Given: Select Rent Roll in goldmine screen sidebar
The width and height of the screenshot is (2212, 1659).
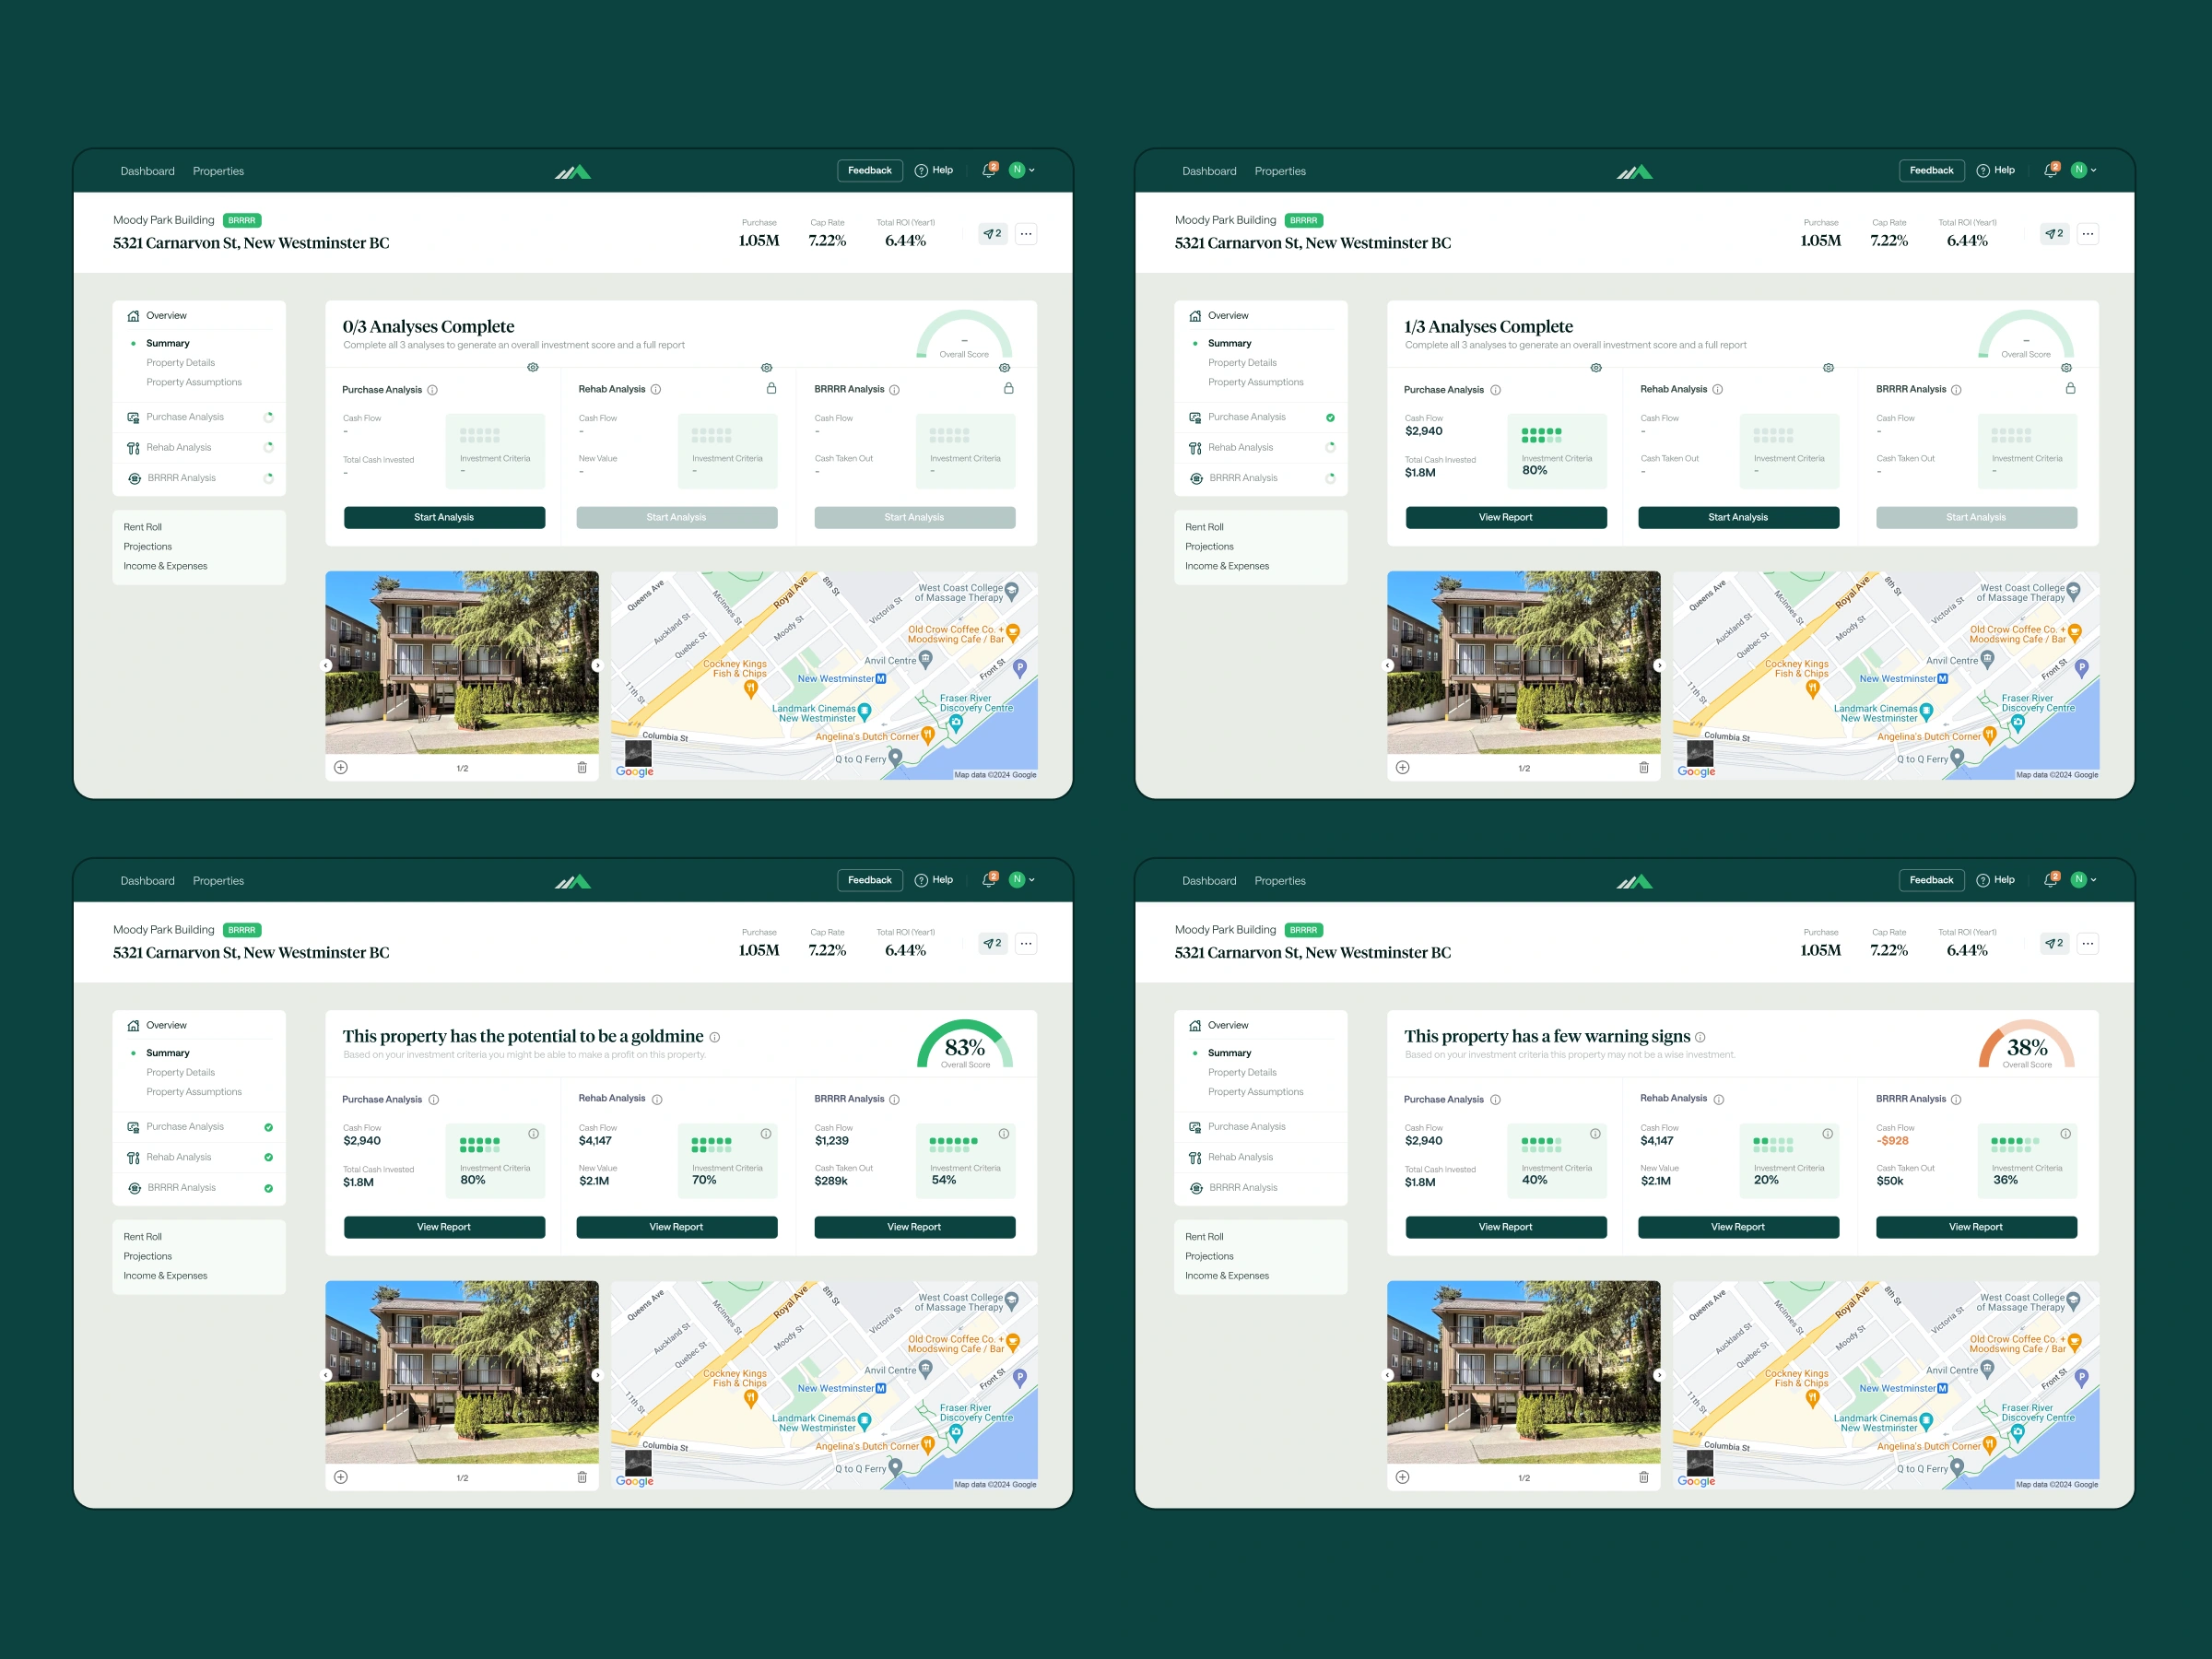Looking at the screenshot, I should pyautogui.click(x=142, y=1237).
